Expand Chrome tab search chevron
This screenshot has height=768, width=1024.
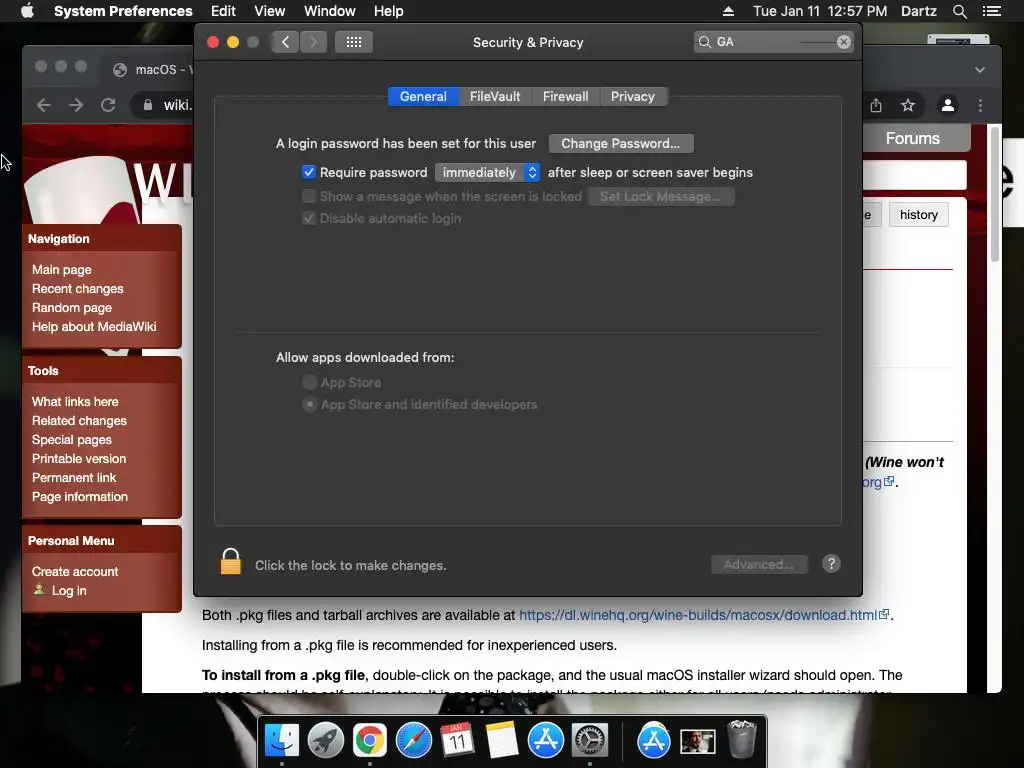pos(979,69)
